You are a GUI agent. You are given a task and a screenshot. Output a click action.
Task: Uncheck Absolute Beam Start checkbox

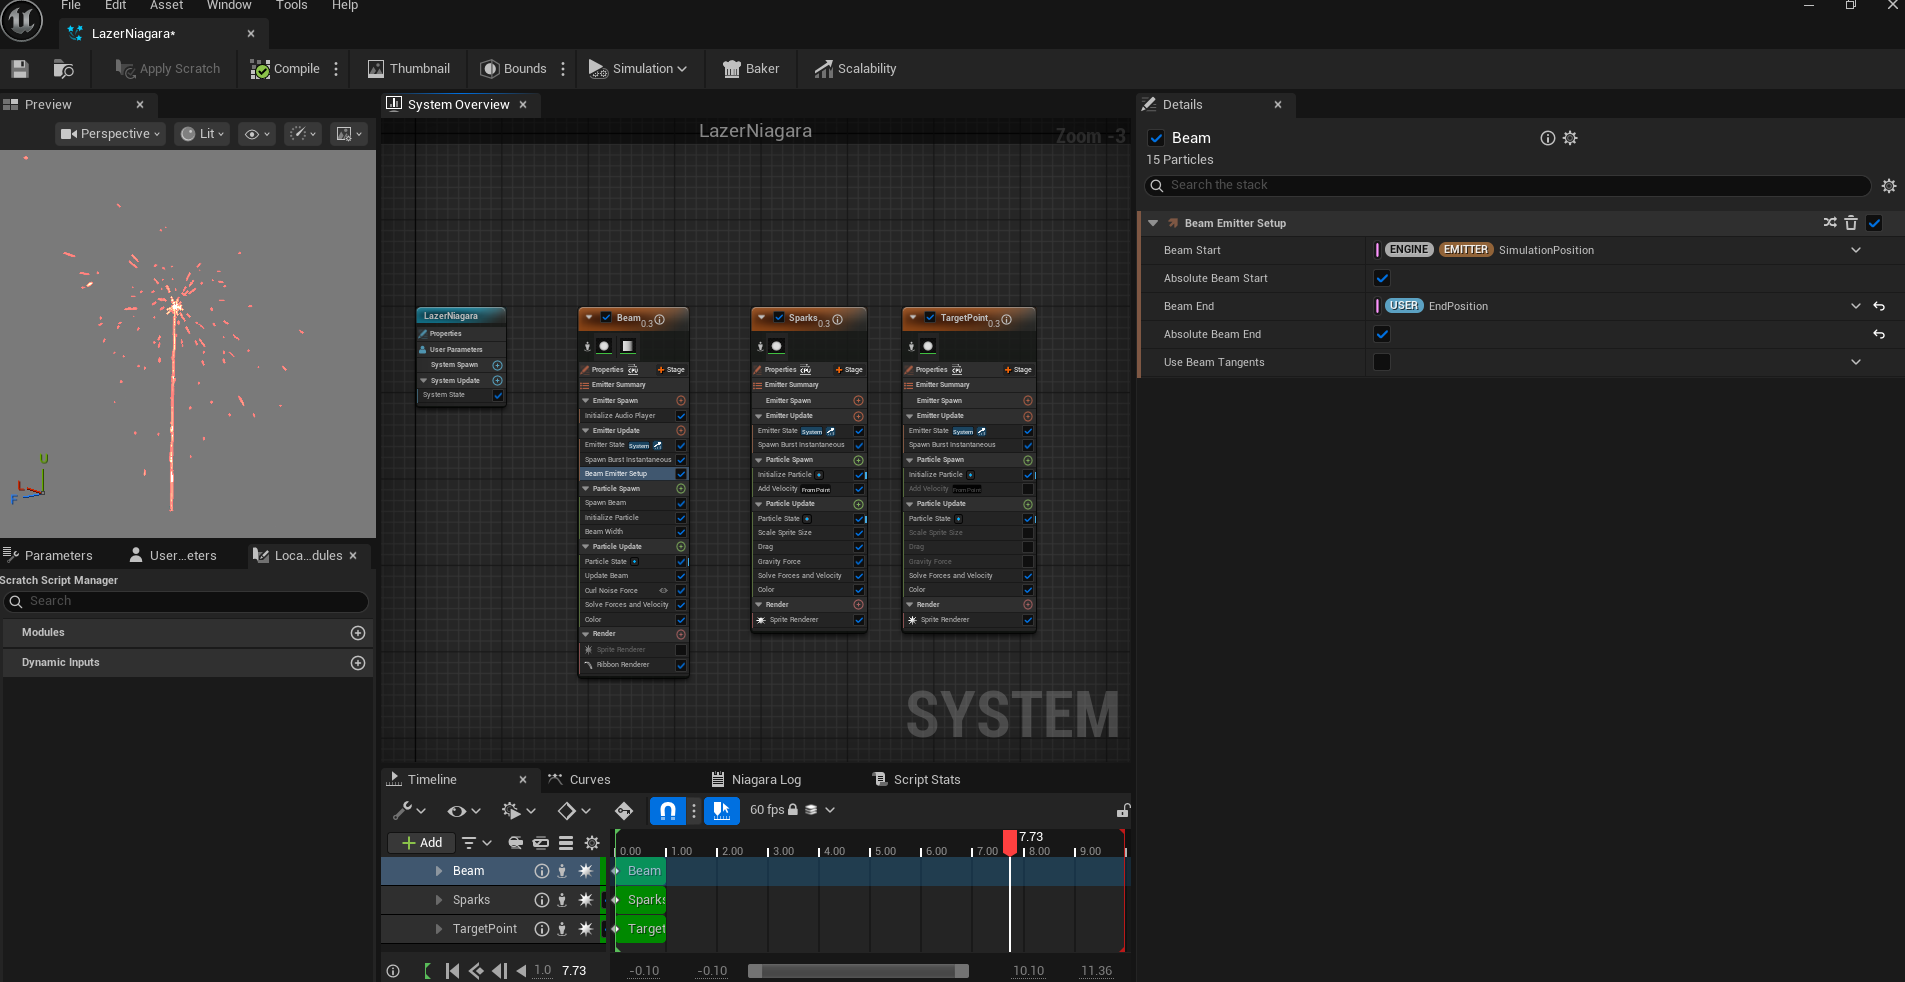coord(1382,278)
